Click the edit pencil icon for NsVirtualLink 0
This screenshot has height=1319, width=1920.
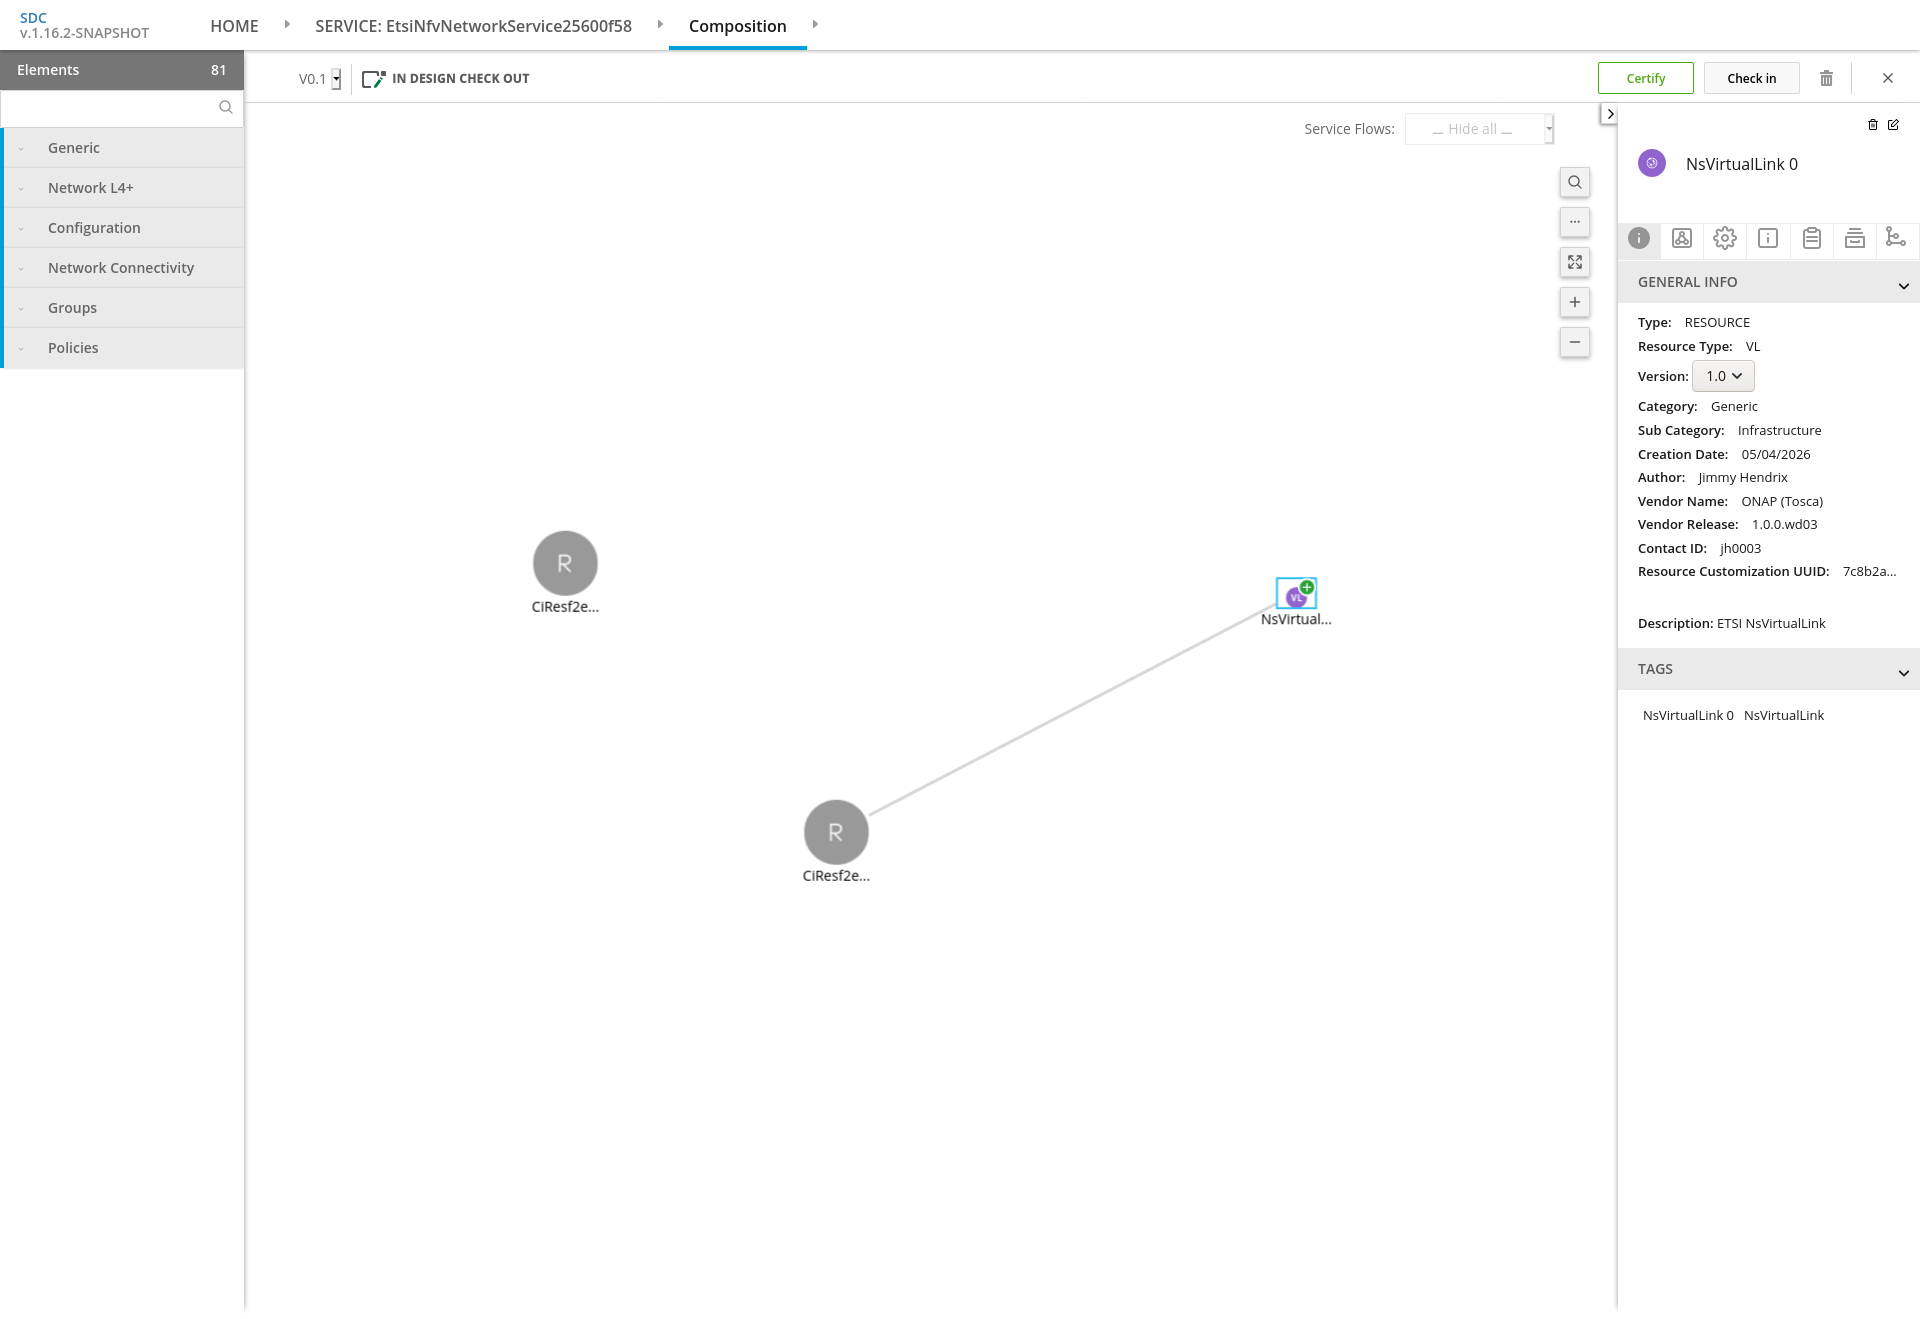pos(1893,125)
